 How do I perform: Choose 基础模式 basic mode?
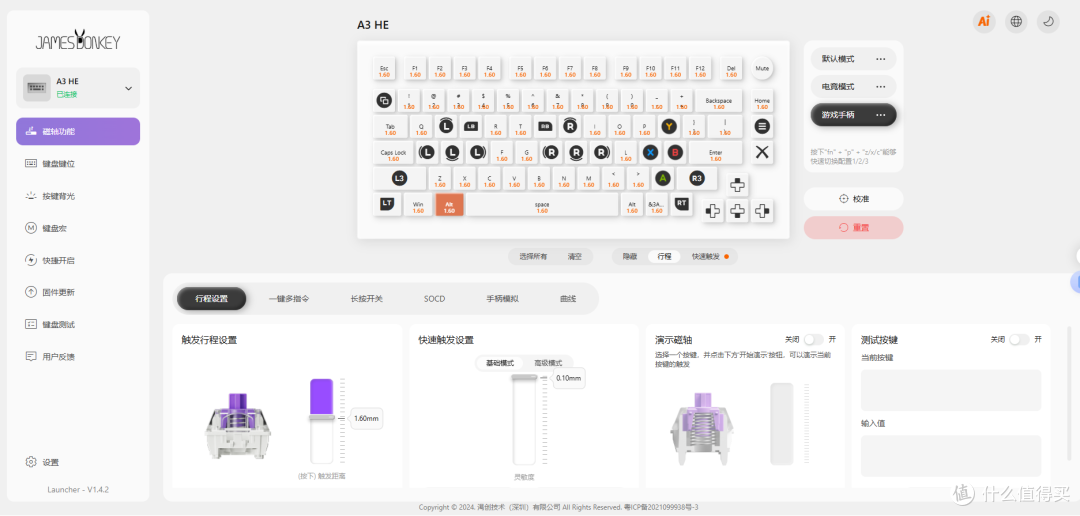[x=500, y=363]
